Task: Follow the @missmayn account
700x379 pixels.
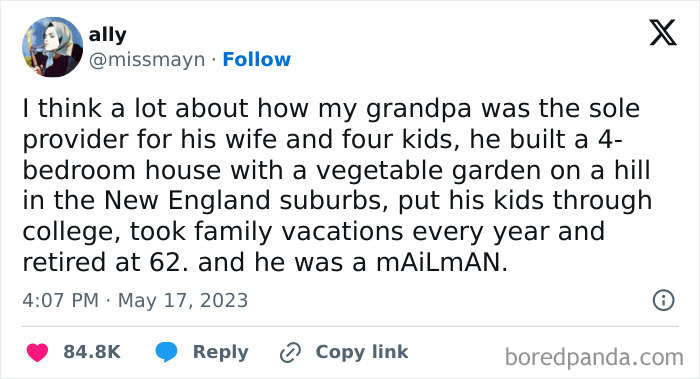Action: 257,59
